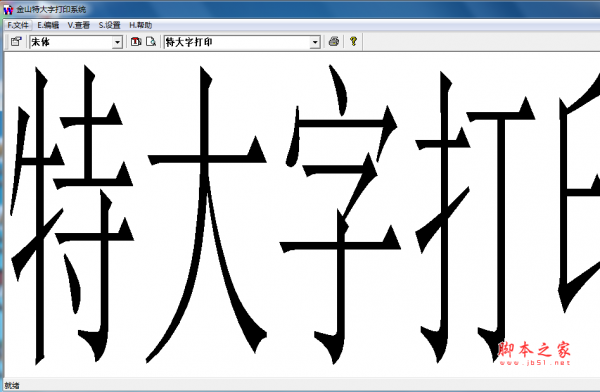
Task: Click the printer icon in toolbar
Action: [x=334, y=41]
